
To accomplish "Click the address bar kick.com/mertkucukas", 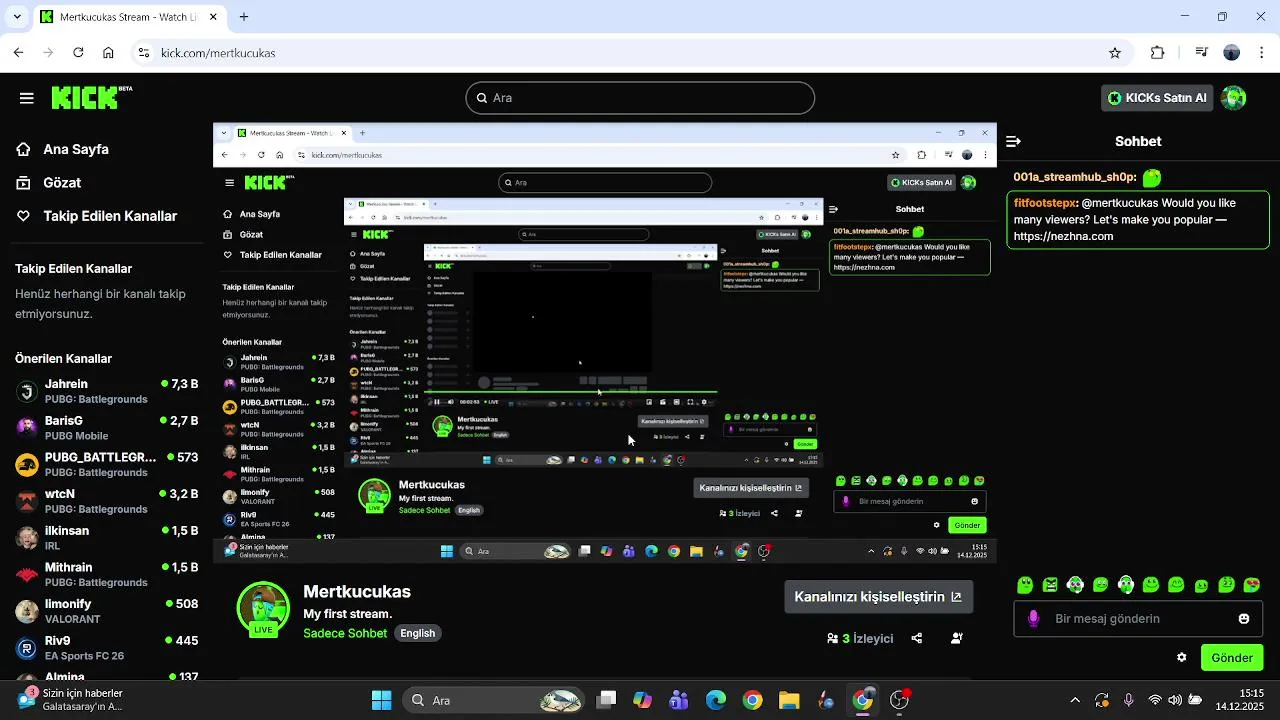I will 630,53.
